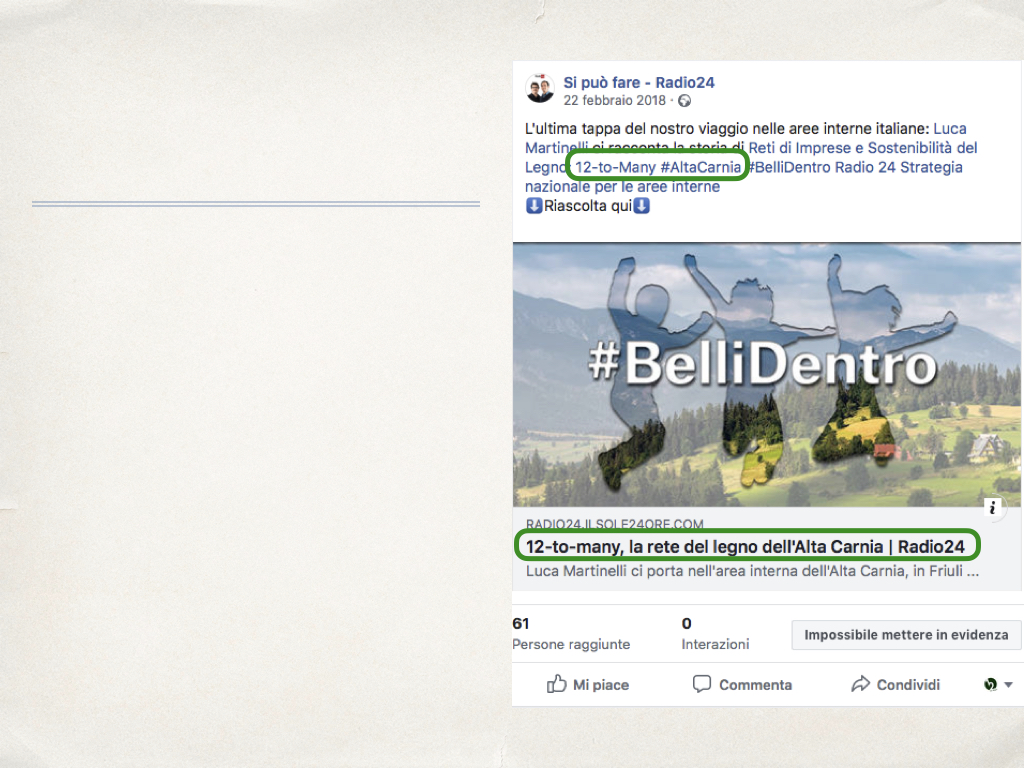Viewport: 1024px width, 768px height.
Task: Click the Si può fare page profile picture
Action: click(x=540, y=88)
